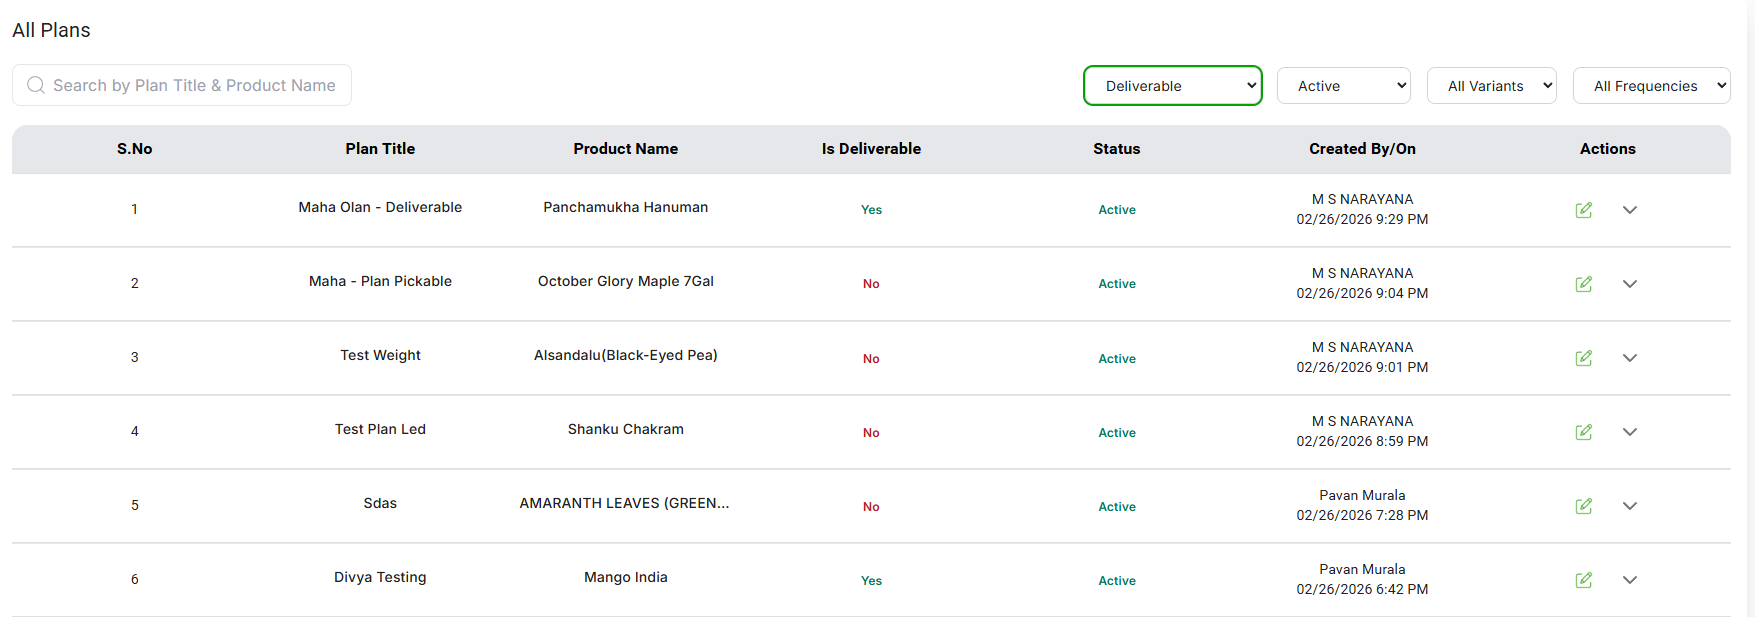Show details for Test Plan Led row
Screen dimensions: 1755x617
click(x=1629, y=432)
